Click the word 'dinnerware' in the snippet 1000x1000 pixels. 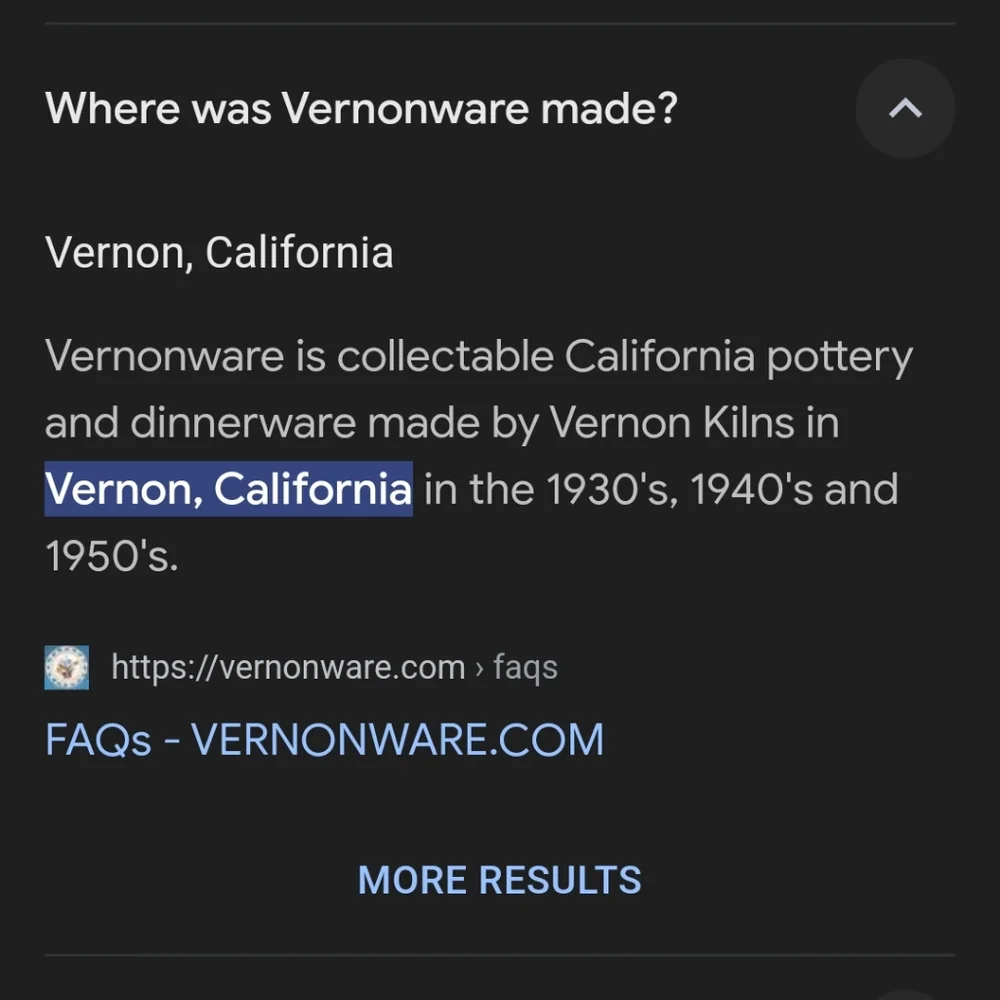242,422
